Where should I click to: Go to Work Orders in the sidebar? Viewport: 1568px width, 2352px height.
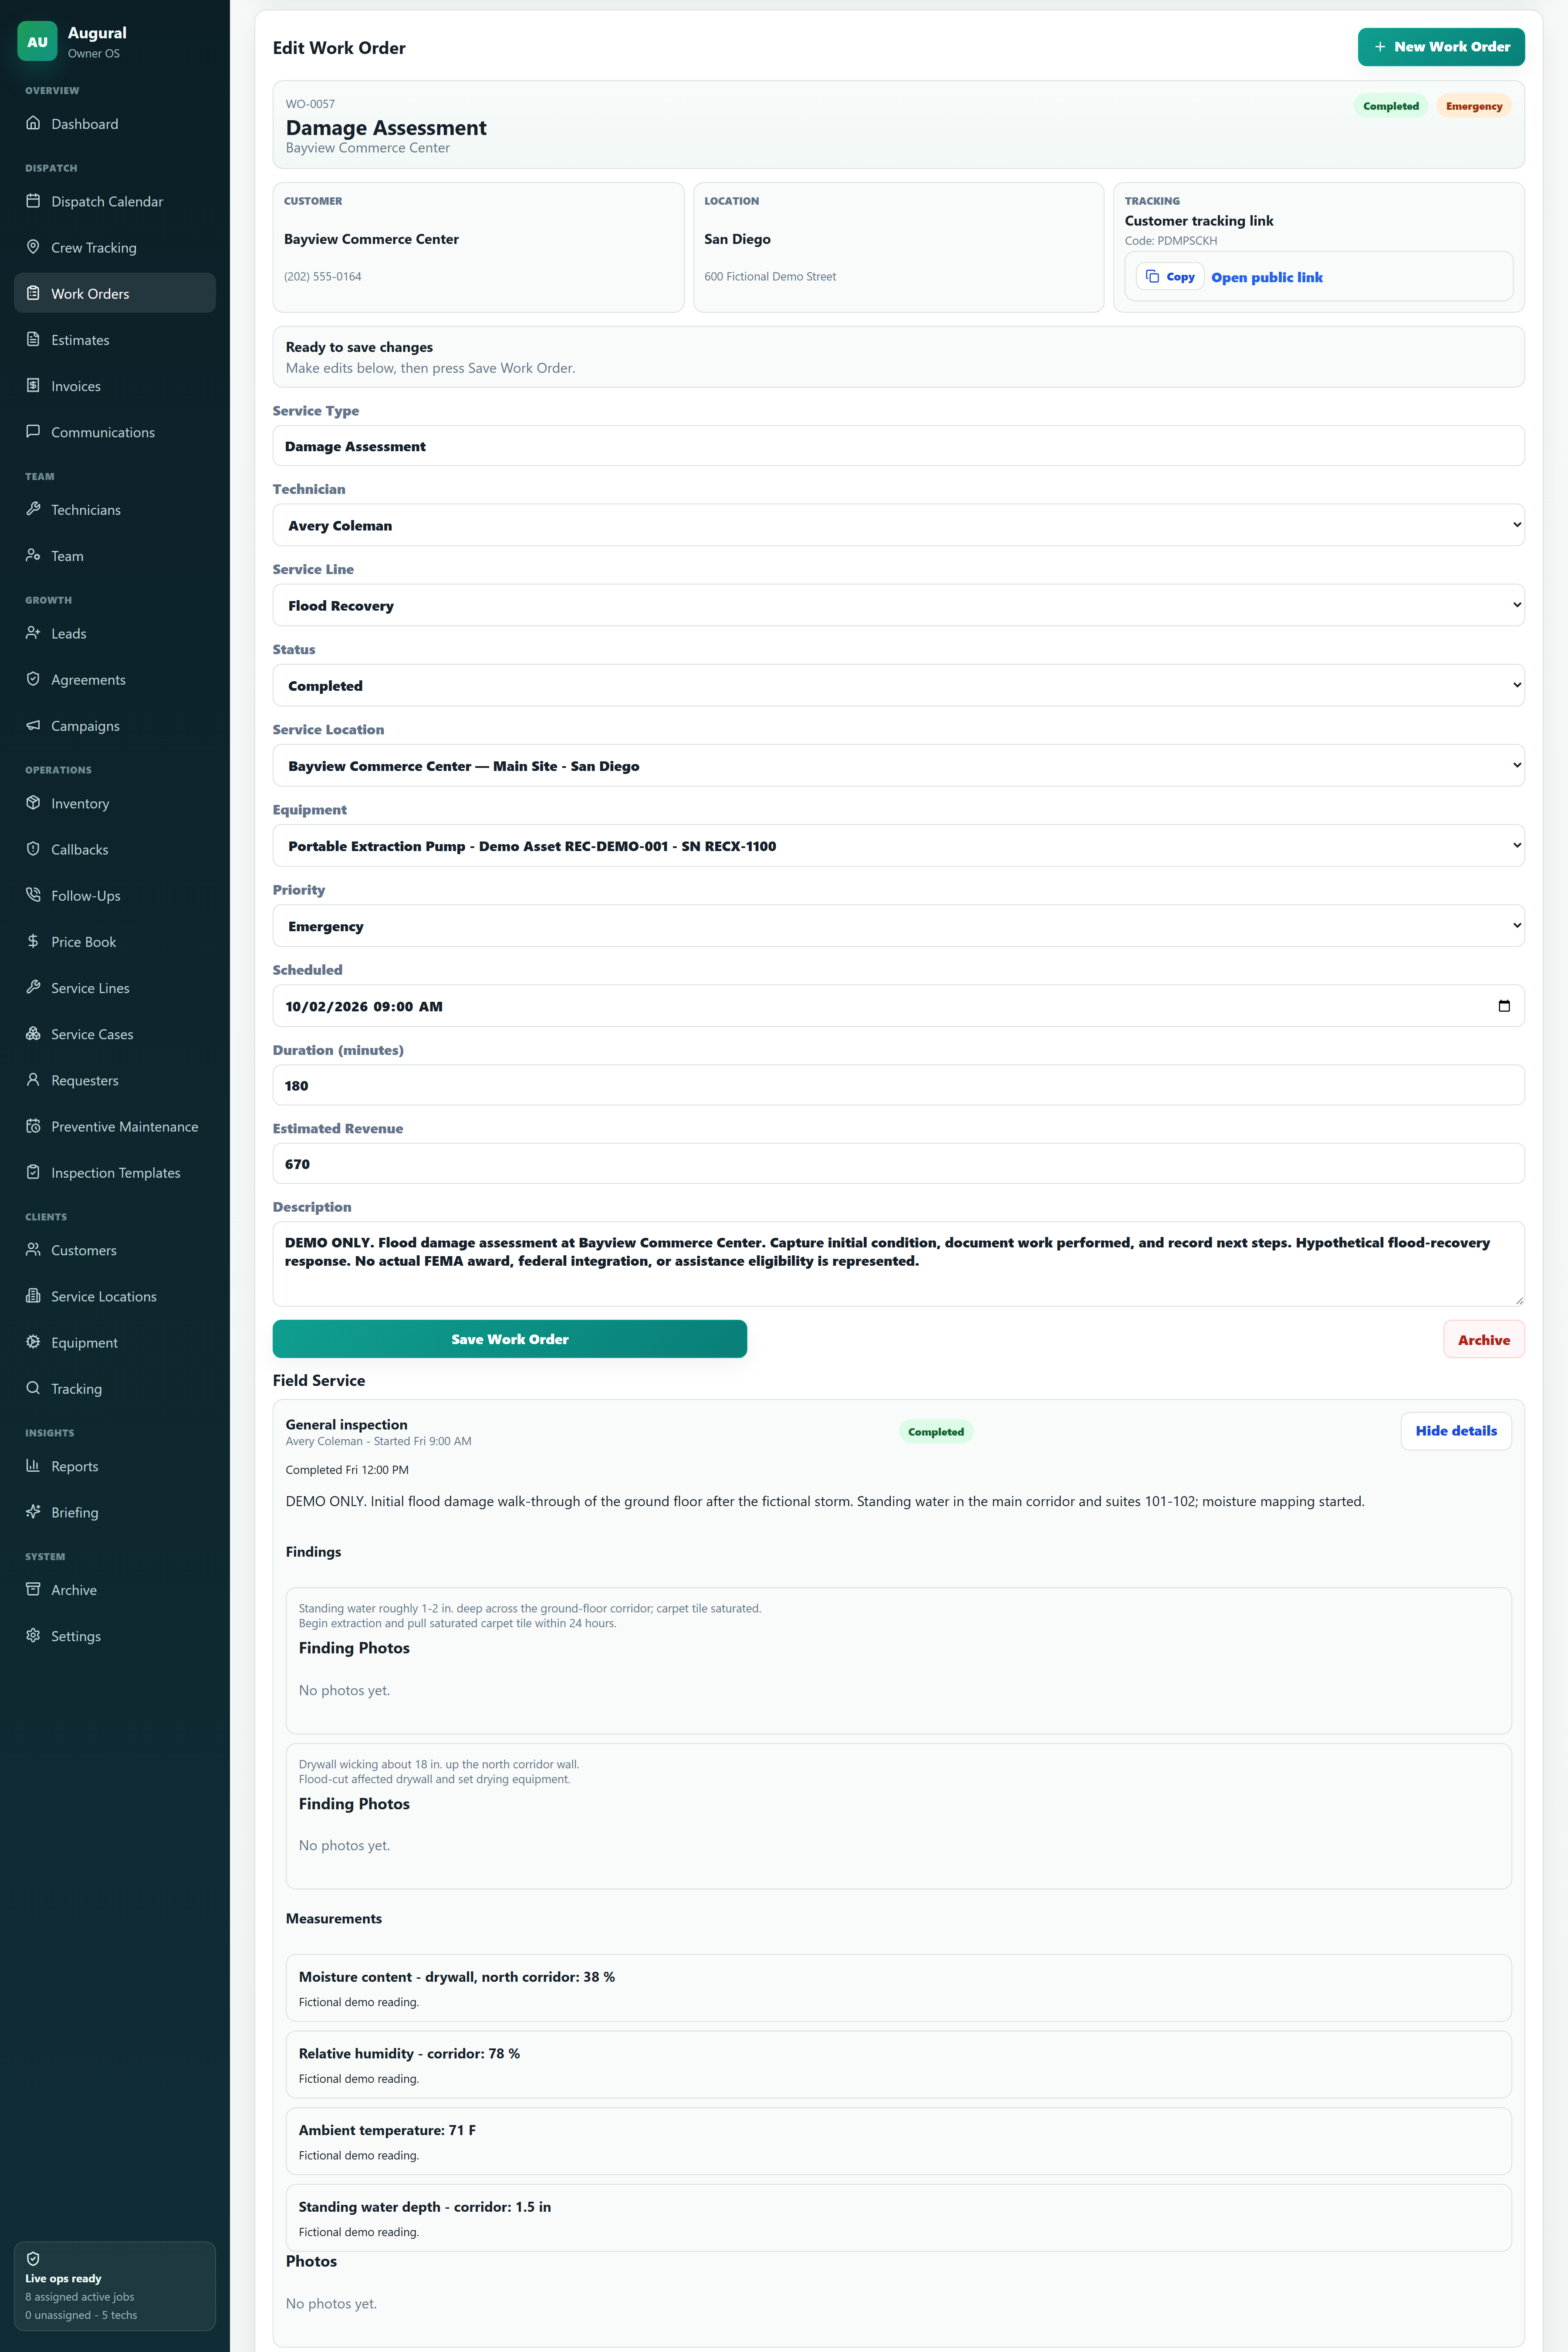pos(115,293)
